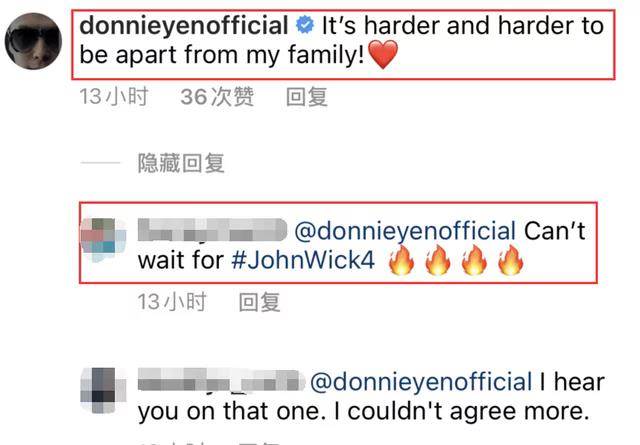The width and height of the screenshot is (640, 445).
Task: Click the first comment's 13小时 timestamp
Action: [x=113, y=97]
